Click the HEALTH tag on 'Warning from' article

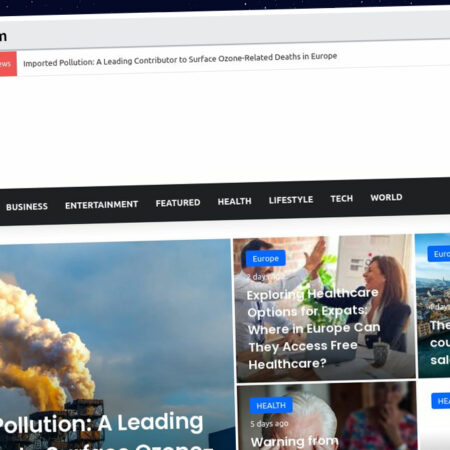[271, 405]
